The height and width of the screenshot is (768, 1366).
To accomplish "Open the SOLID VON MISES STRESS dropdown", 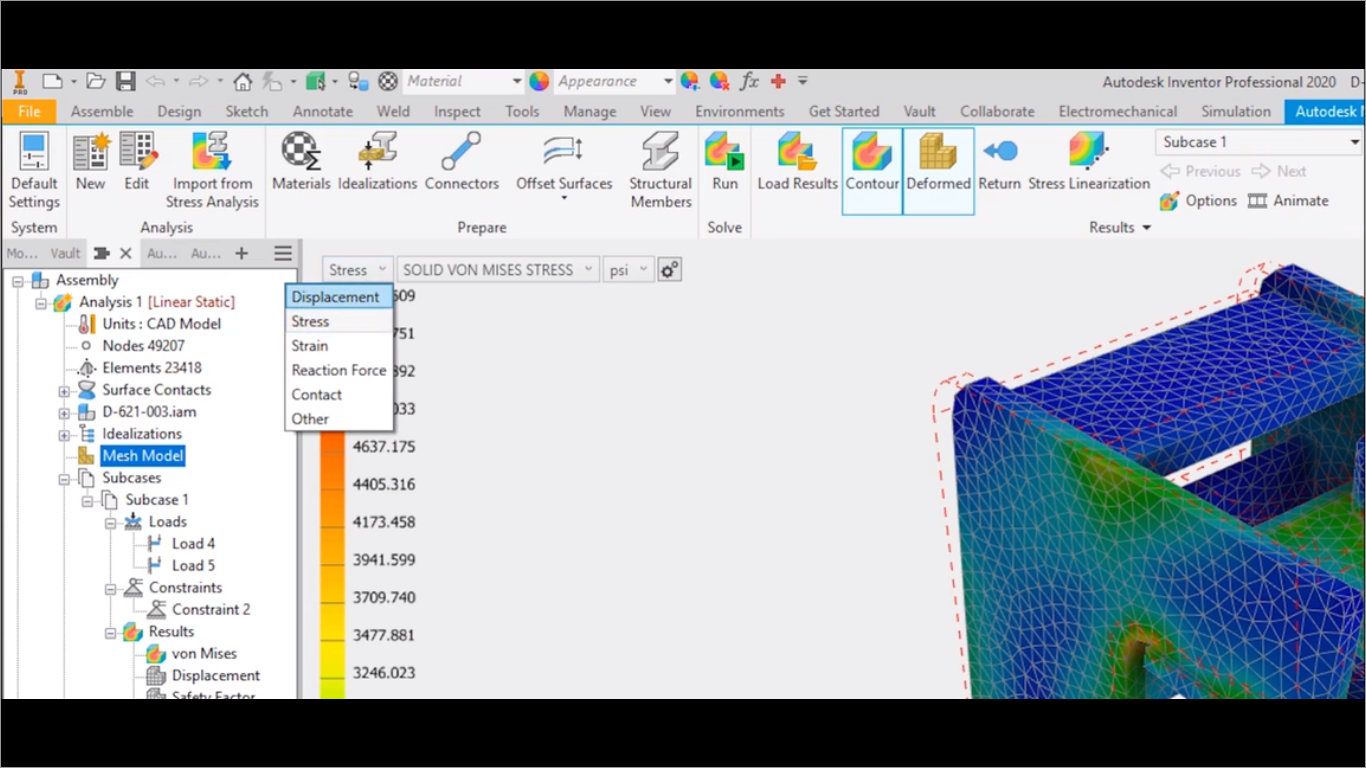I will pos(497,270).
